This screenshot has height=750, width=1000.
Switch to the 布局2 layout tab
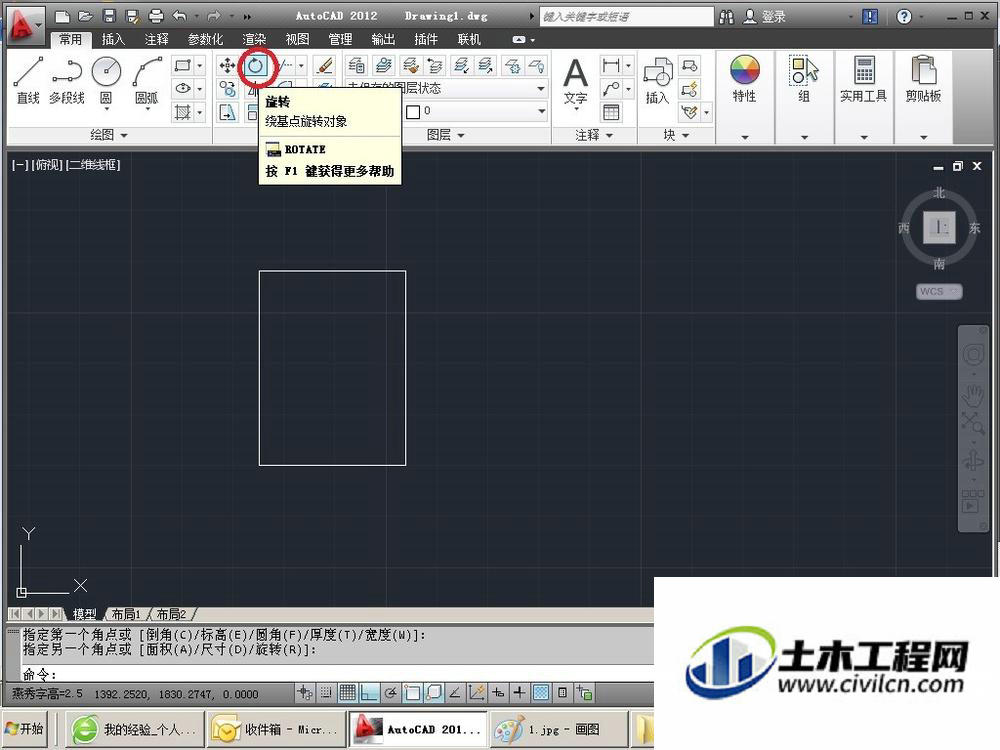coord(172,614)
